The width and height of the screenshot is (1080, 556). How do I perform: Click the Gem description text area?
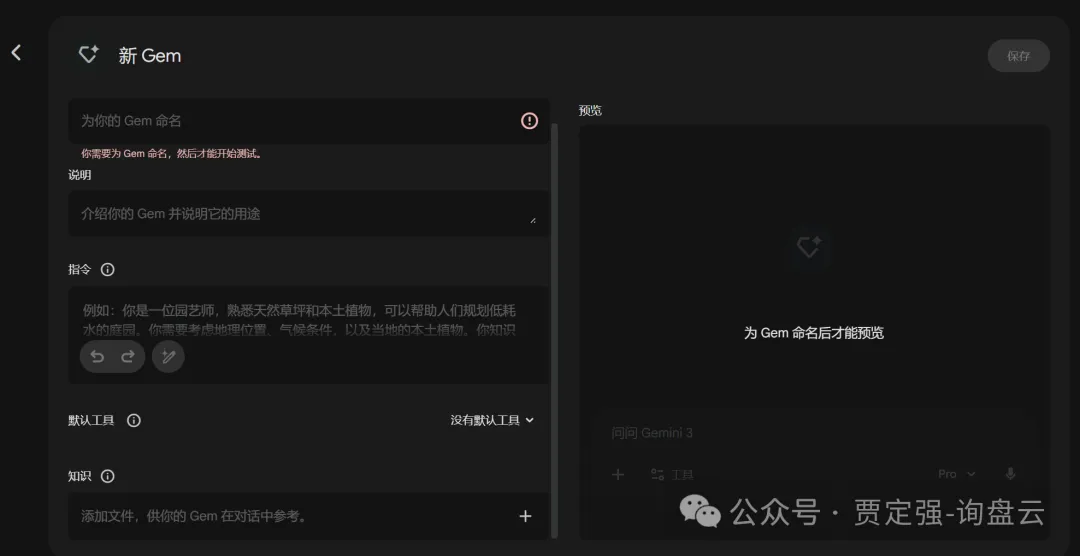click(300, 214)
